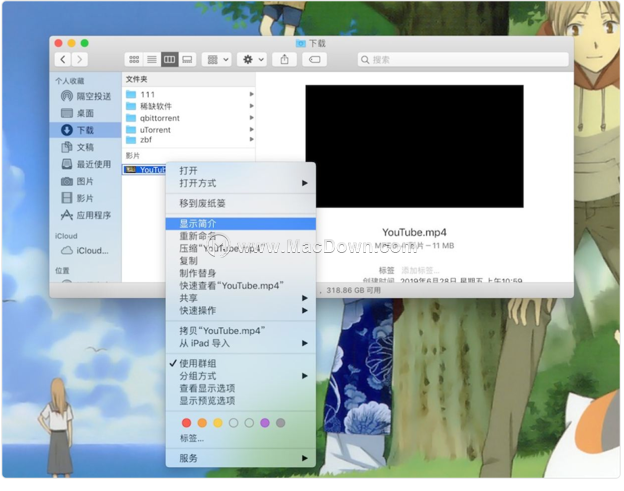Viewport: 624px width, 491px height.
Task: Expand 从 iPad 导入 submenu
Action: 241,343
